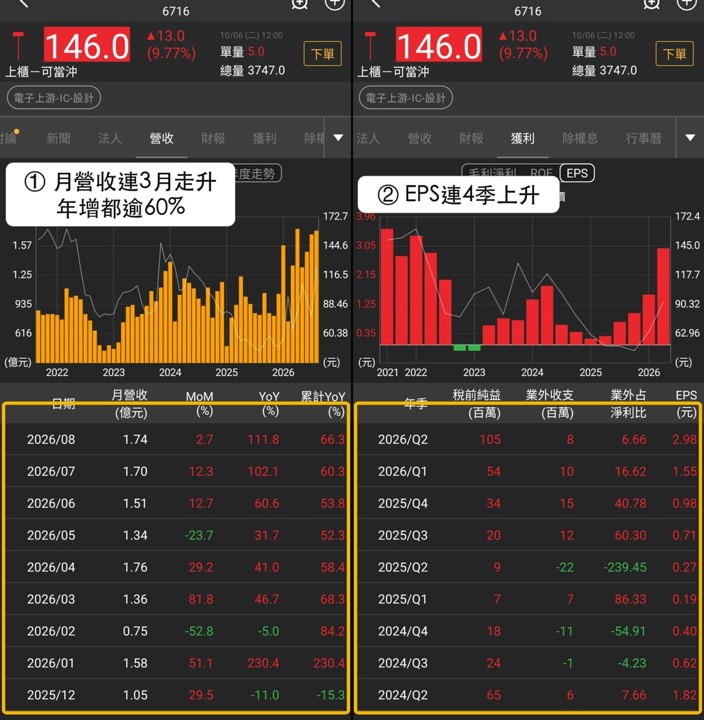
Task: Select the 111.8 YoY value
Action: 264,439
